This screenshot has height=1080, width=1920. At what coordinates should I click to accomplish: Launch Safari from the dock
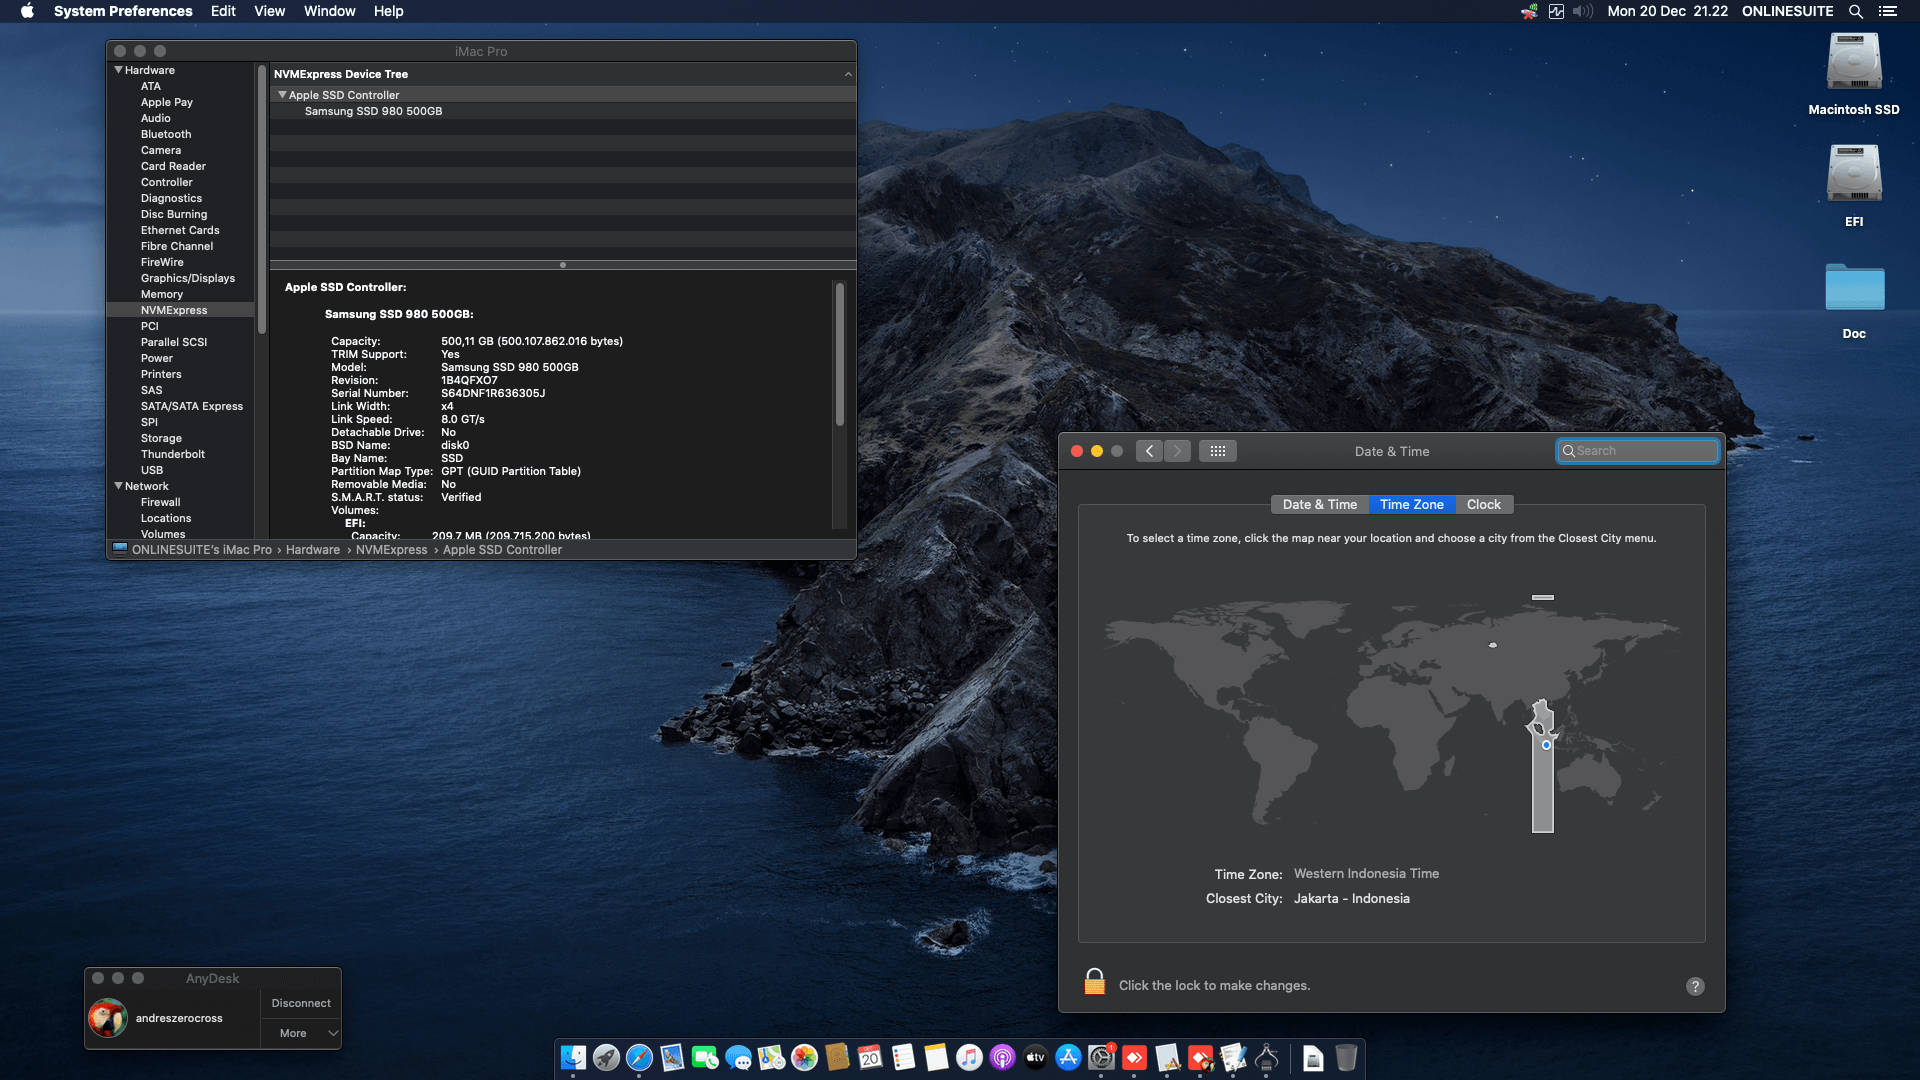(x=639, y=1057)
